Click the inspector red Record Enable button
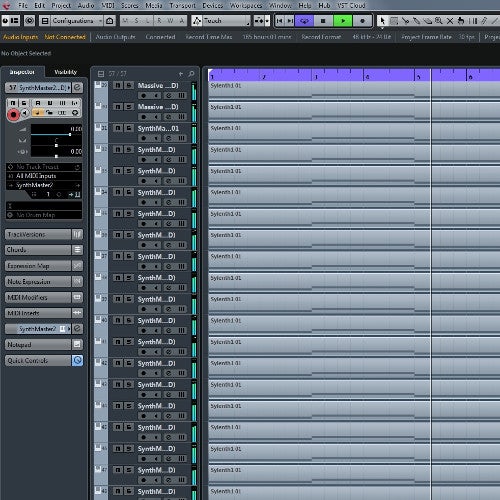 13,115
